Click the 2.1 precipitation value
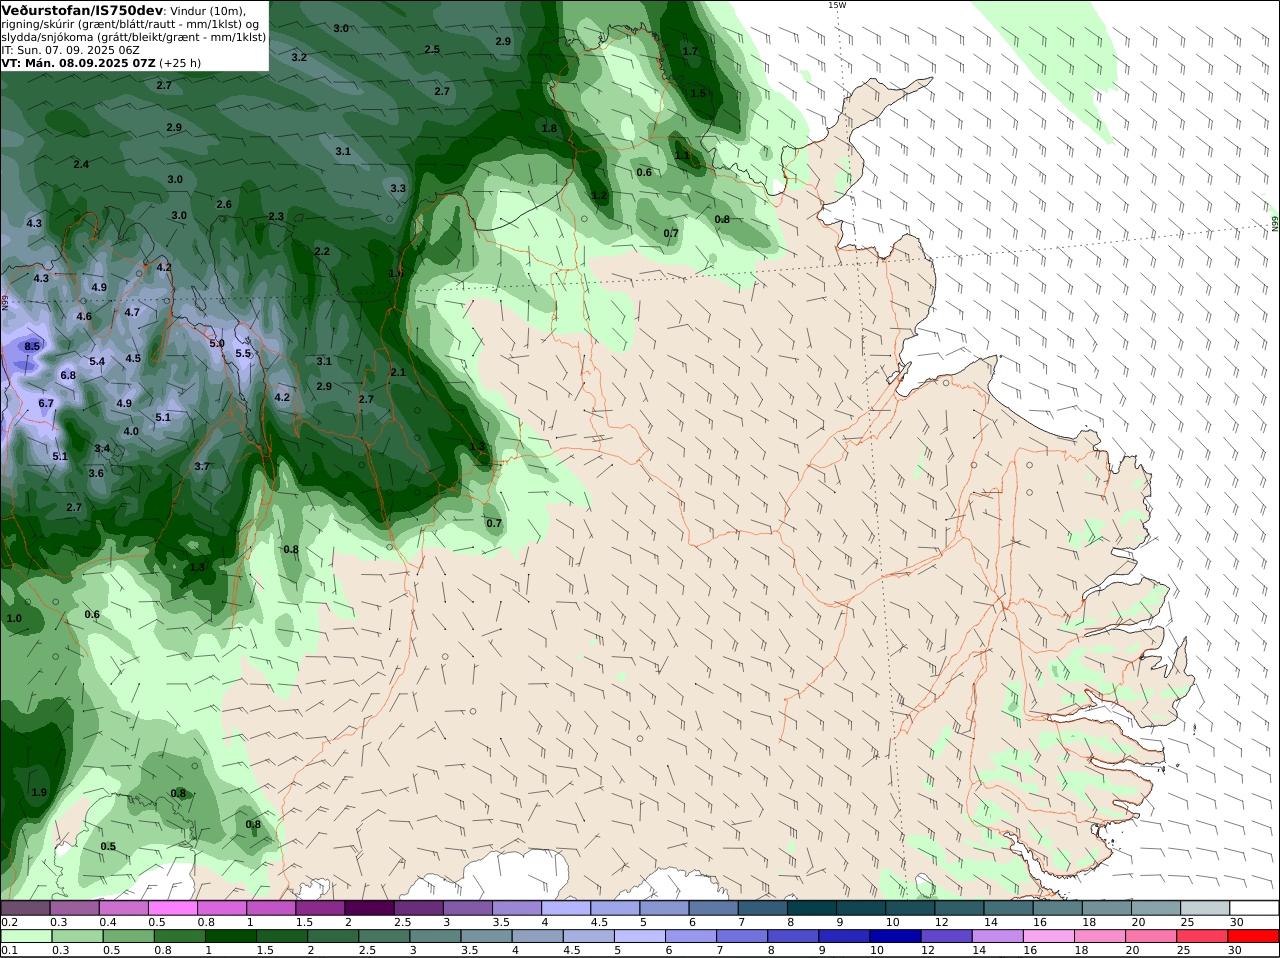 pos(398,372)
